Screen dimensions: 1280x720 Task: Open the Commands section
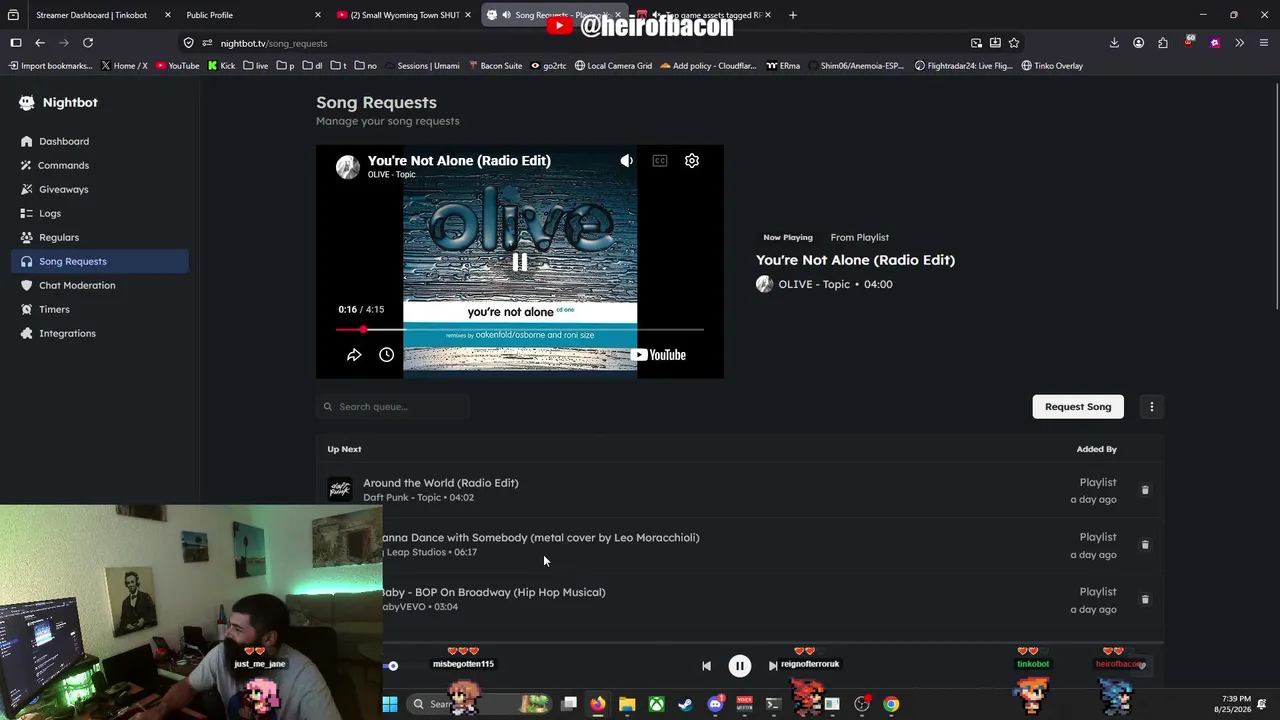(x=63, y=165)
